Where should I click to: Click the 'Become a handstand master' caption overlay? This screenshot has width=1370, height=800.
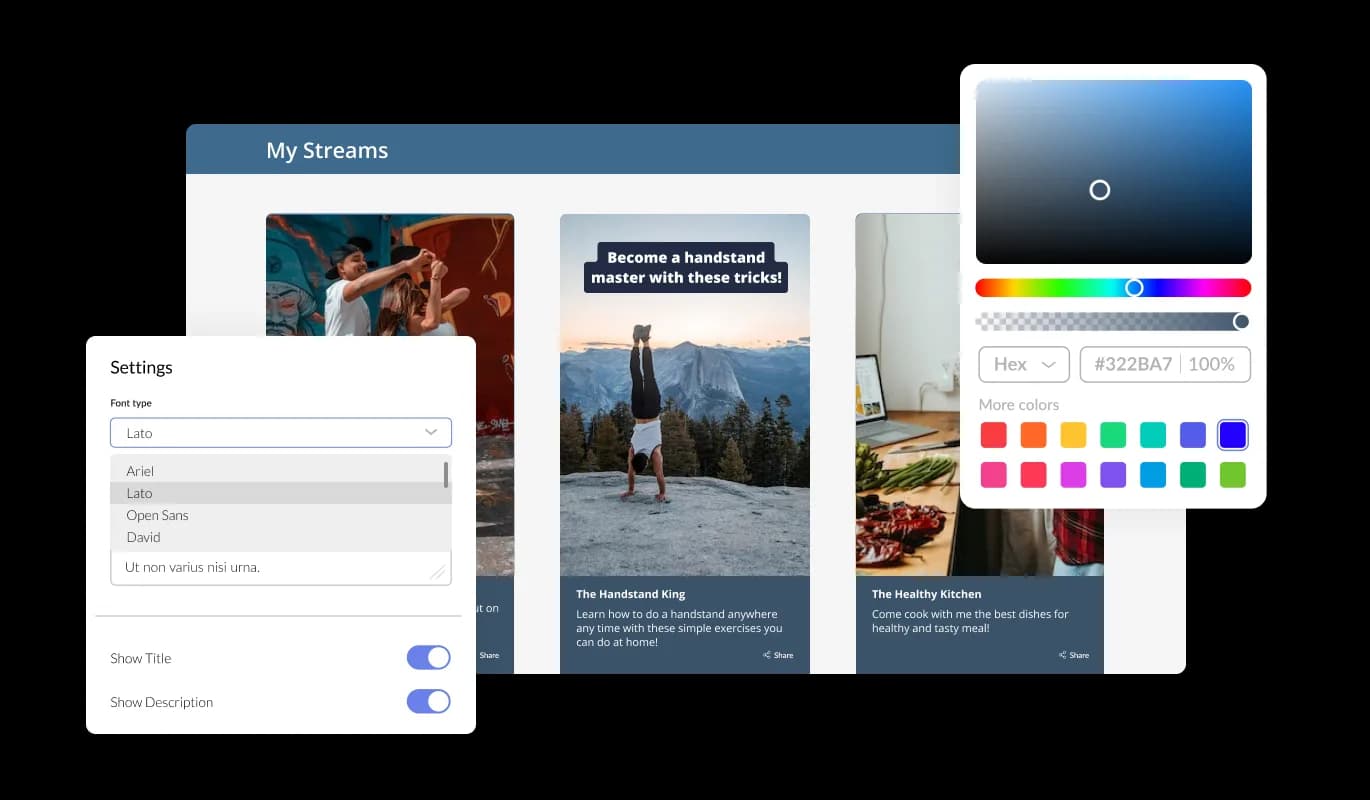tap(686, 267)
